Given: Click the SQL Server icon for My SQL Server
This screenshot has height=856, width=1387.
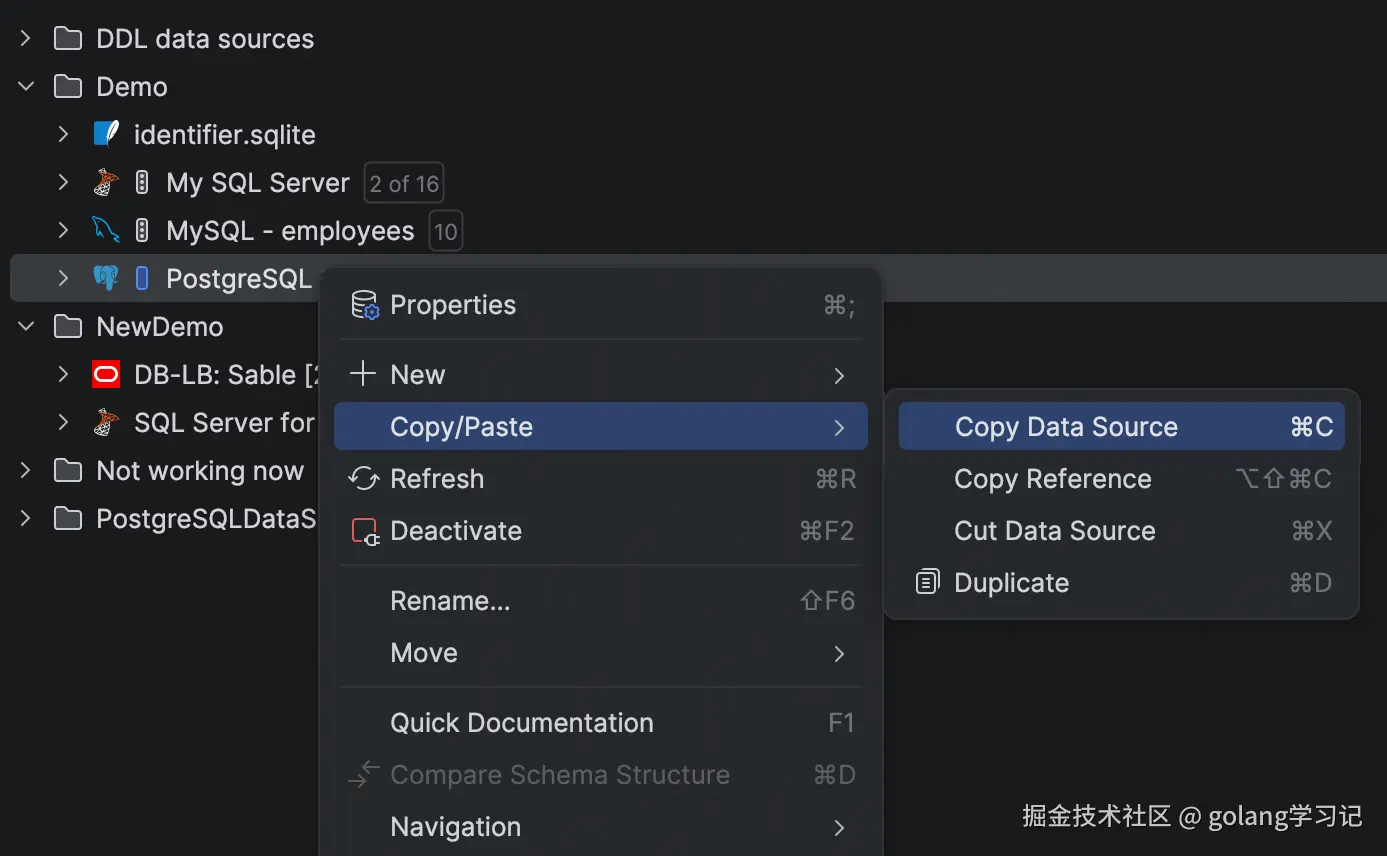Looking at the screenshot, I should point(106,183).
